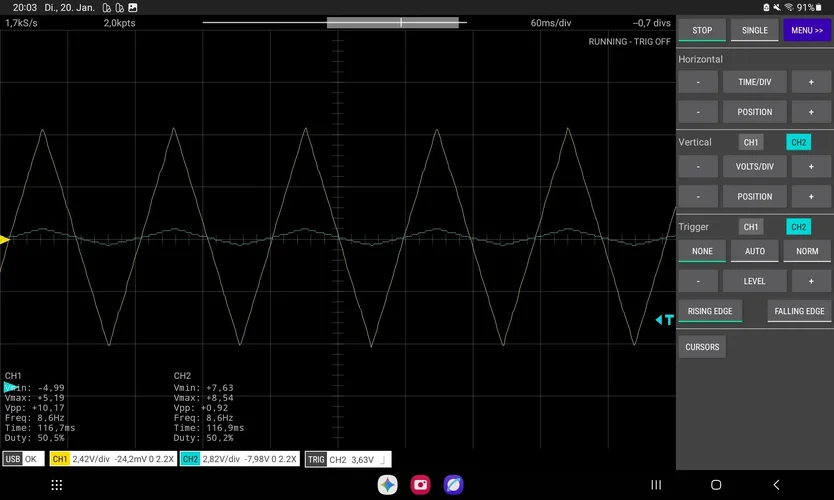Tap the USB OK status indicator
The image size is (834, 500).
tap(23, 459)
